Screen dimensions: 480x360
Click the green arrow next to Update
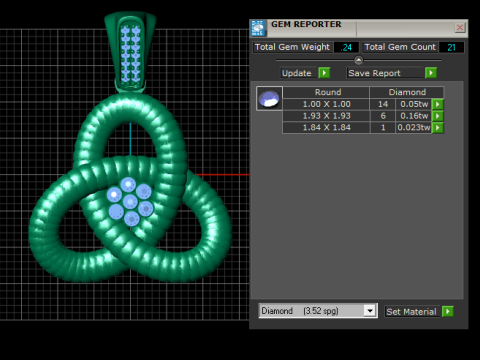point(324,73)
